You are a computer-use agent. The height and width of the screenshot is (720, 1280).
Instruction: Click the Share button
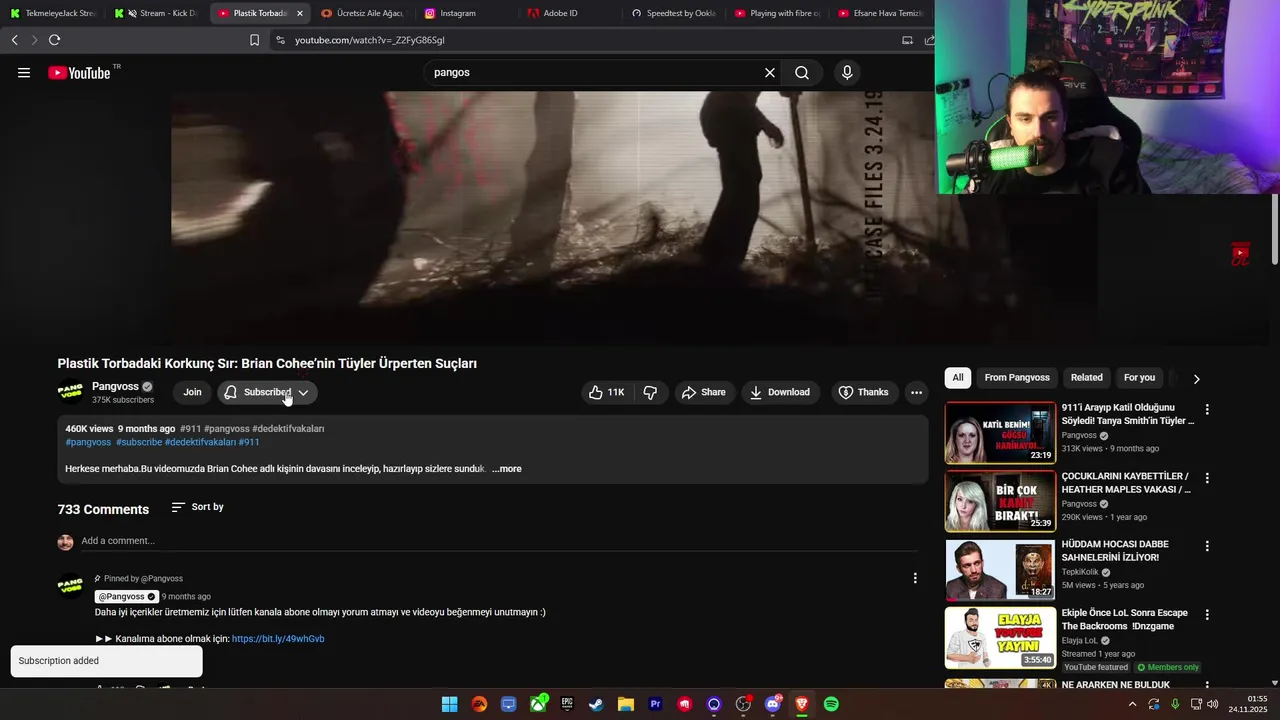click(704, 392)
